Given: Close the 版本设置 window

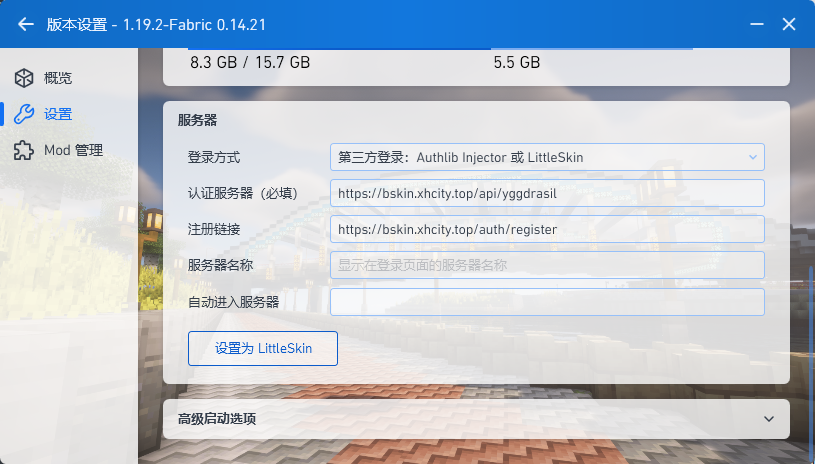Looking at the screenshot, I should 788,24.
